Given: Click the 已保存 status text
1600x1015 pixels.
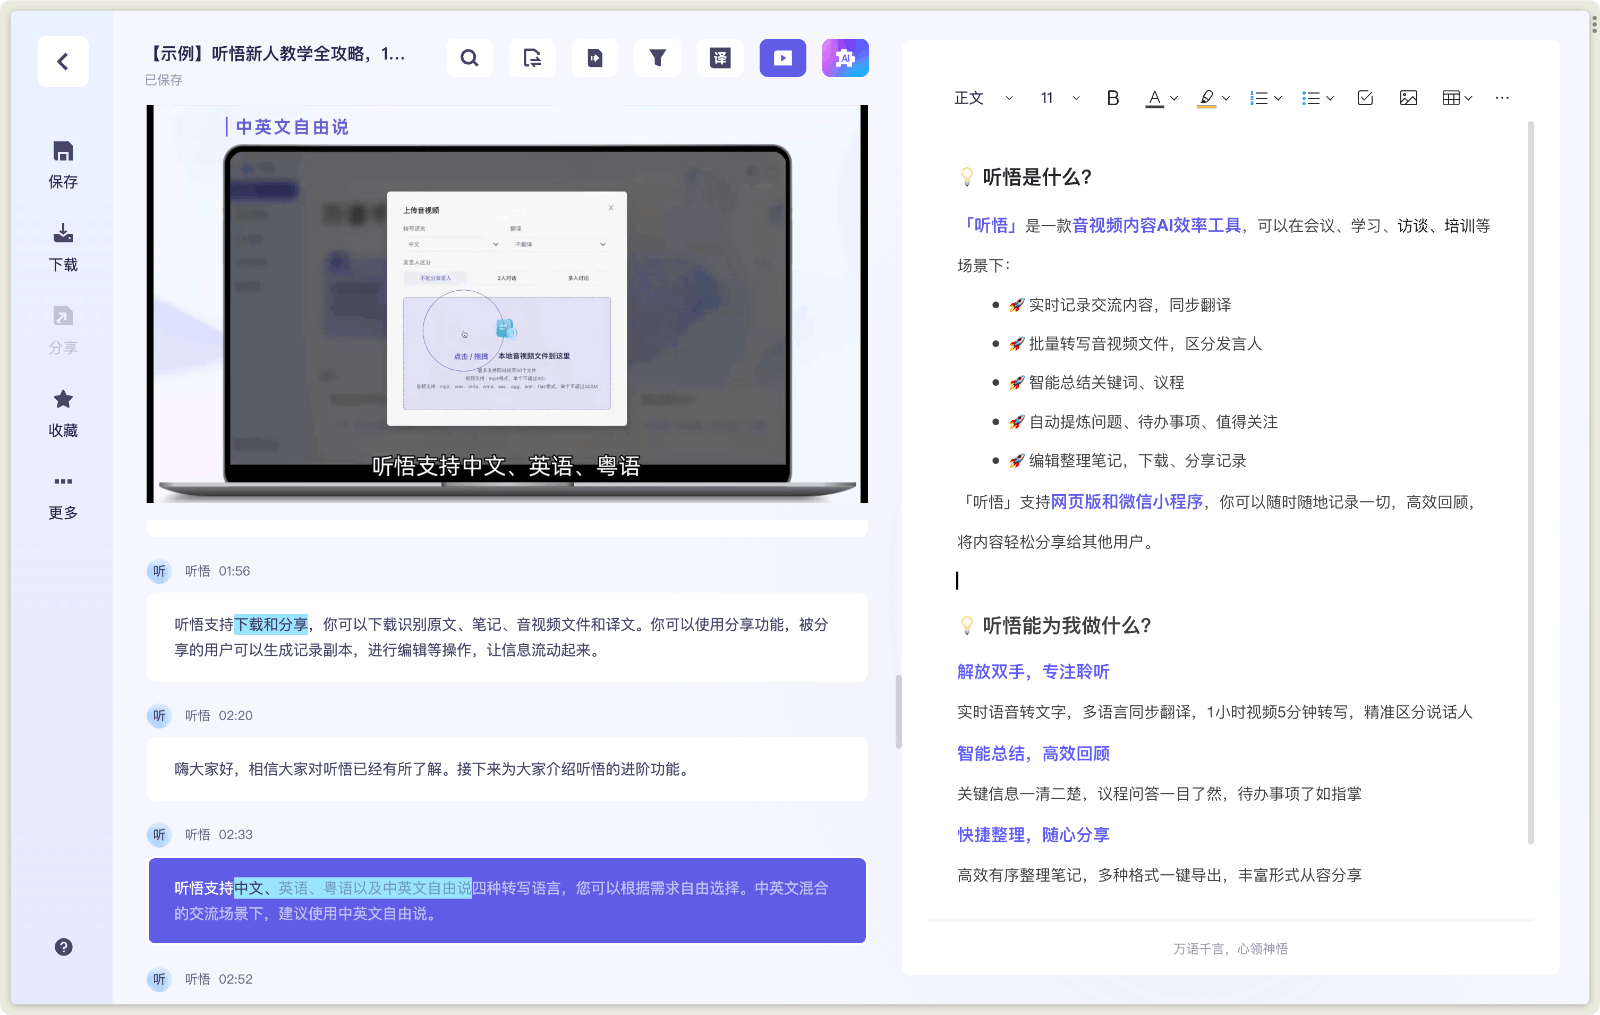Looking at the screenshot, I should [163, 80].
